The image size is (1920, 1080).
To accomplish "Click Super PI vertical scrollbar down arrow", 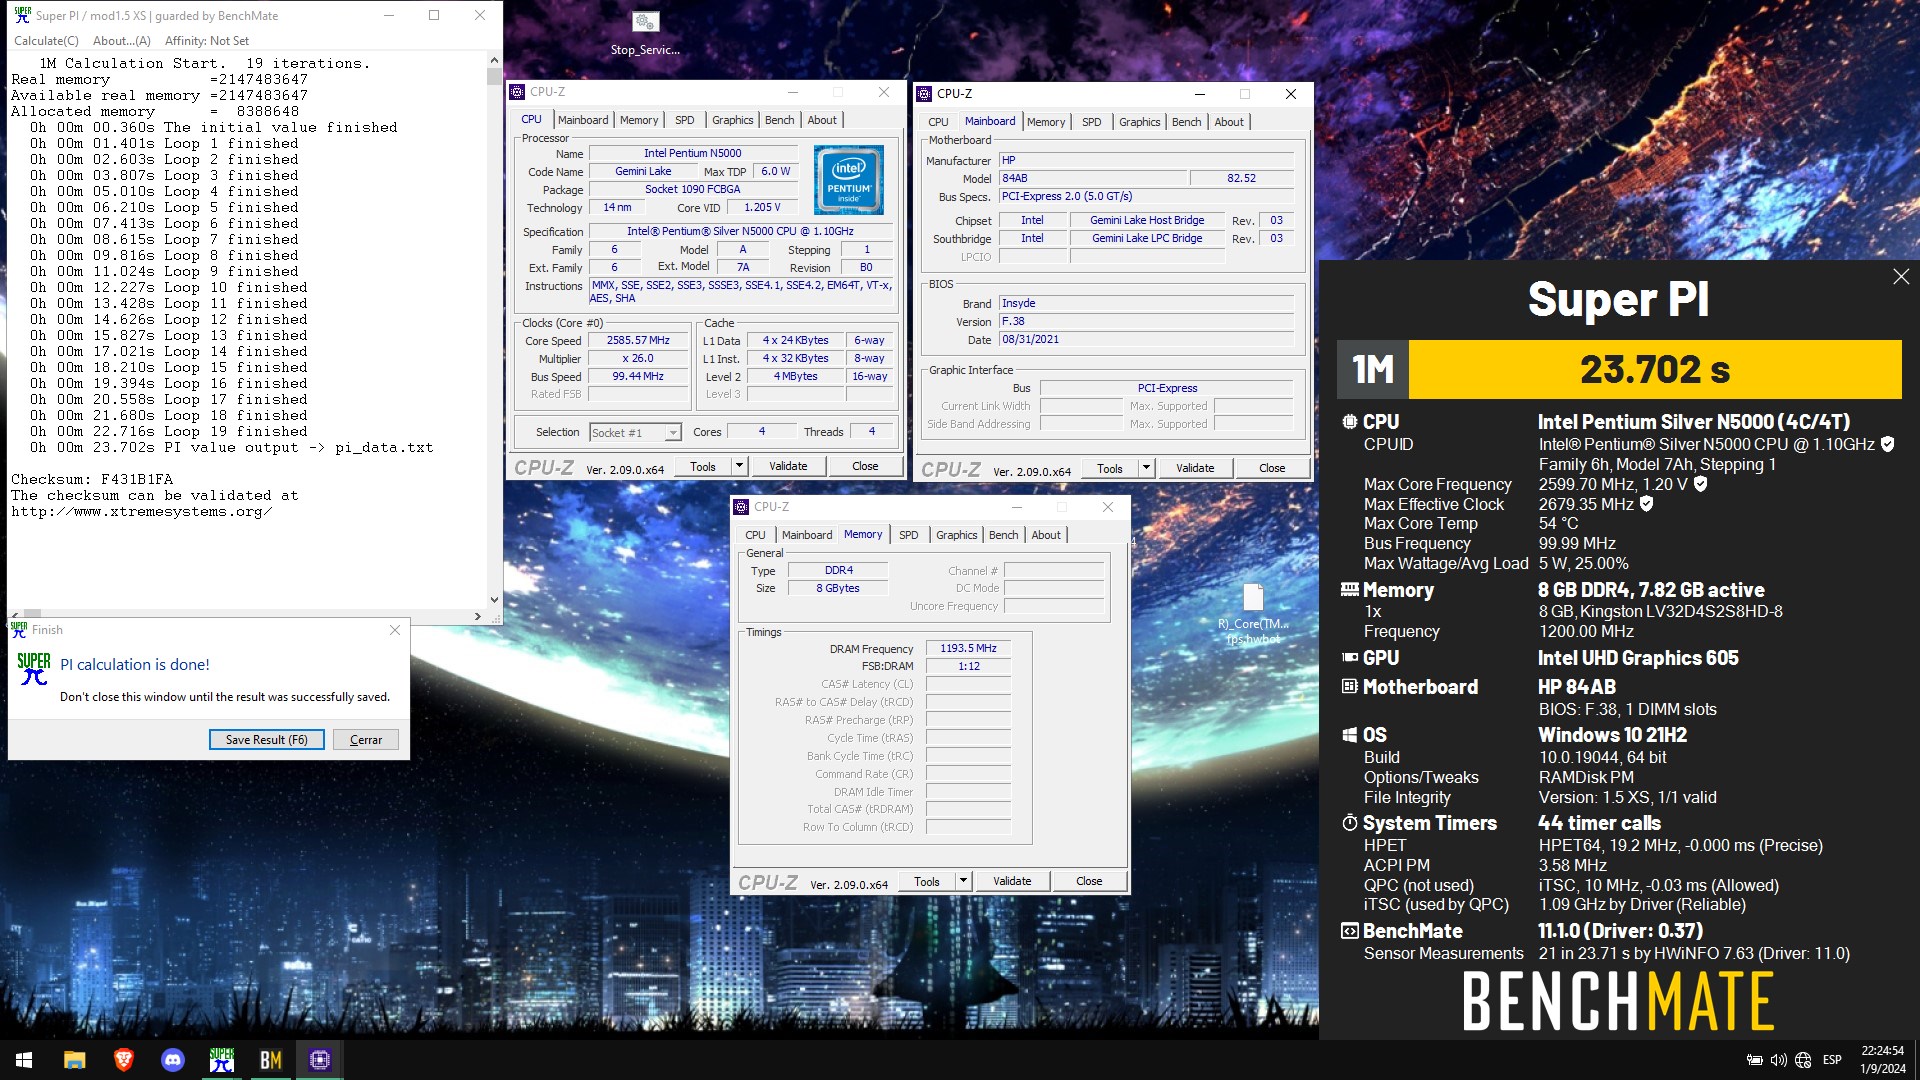I will coord(494,600).
